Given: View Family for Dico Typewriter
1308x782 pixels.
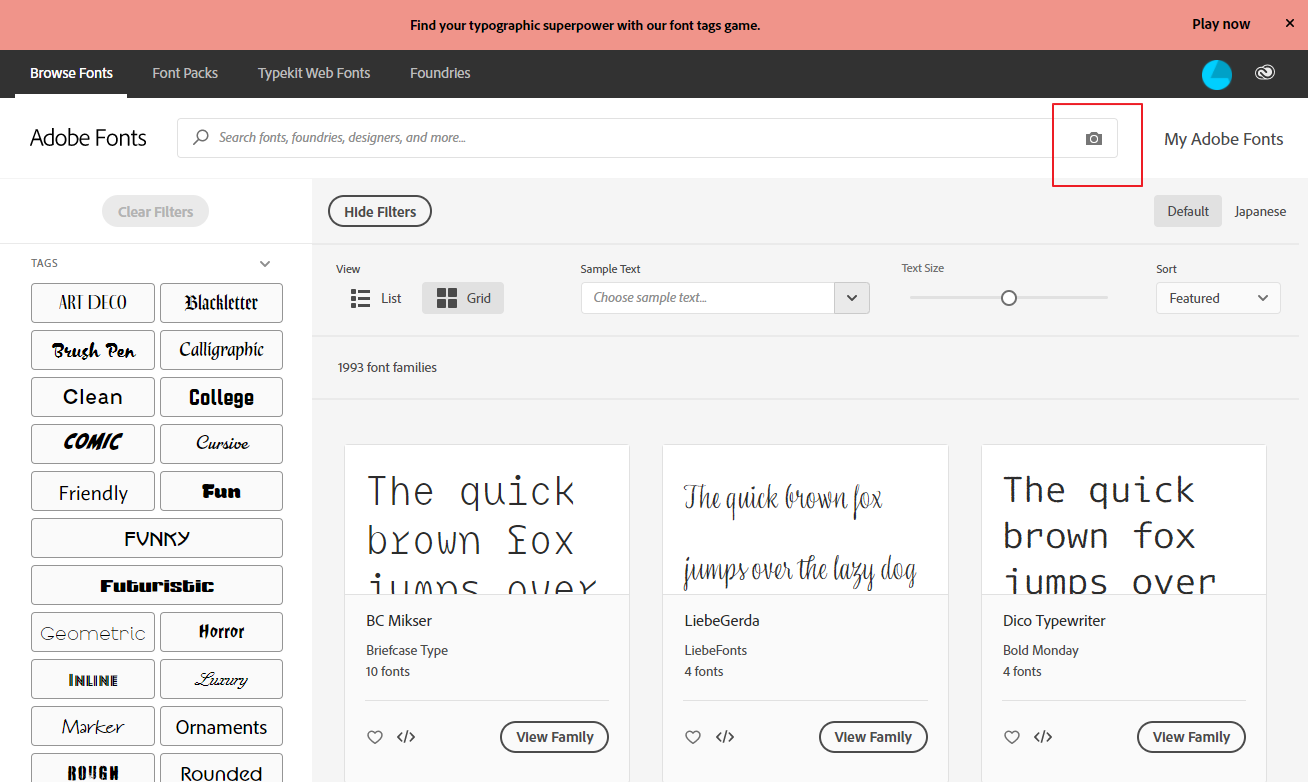Looking at the screenshot, I should click(x=1191, y=737).
